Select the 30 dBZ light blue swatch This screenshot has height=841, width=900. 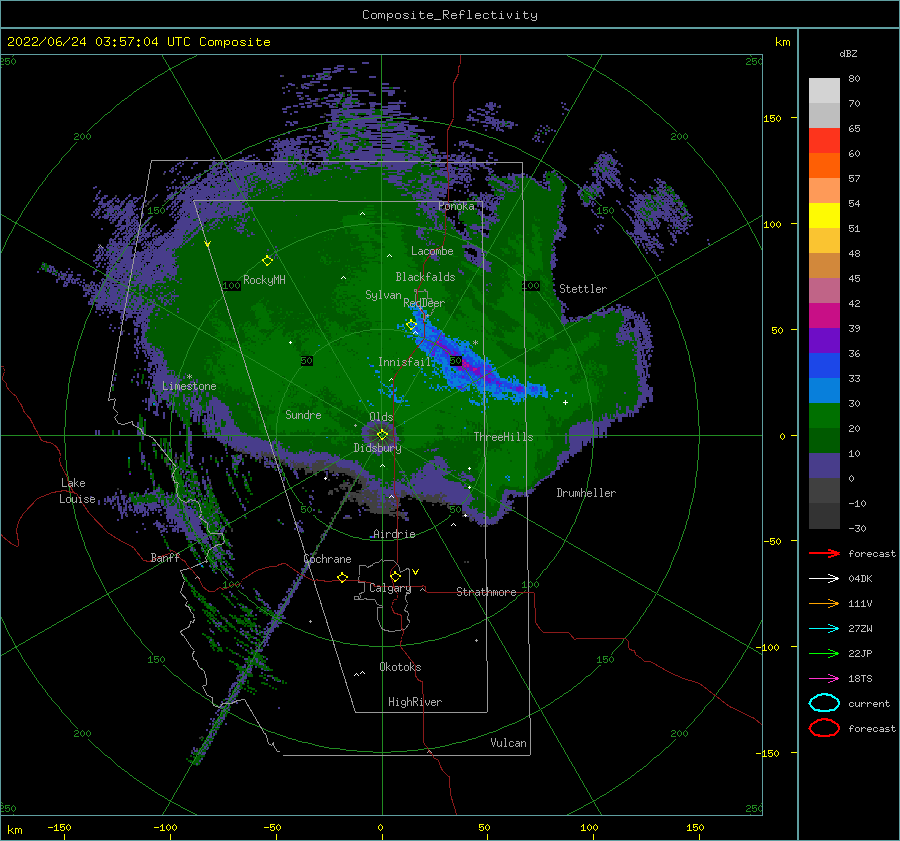tap(824, 390)
